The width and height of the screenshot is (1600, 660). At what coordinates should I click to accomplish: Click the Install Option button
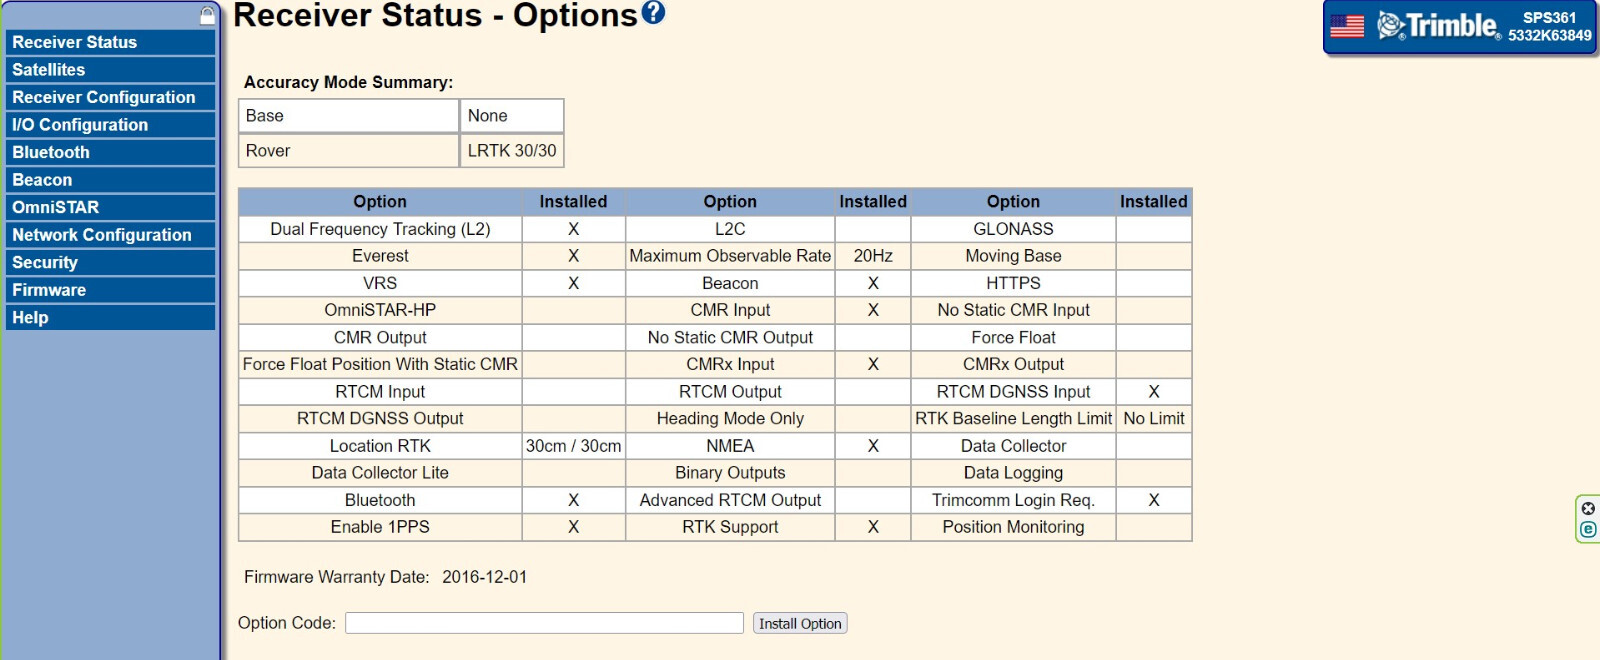pos(800,623)
